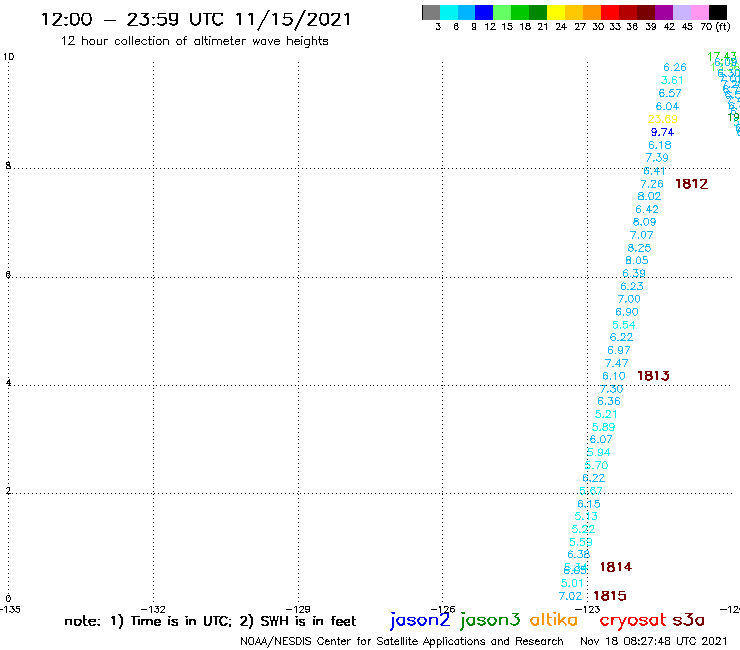
Task: Click the latitude 8 axis label
Action: coord(8,166)
